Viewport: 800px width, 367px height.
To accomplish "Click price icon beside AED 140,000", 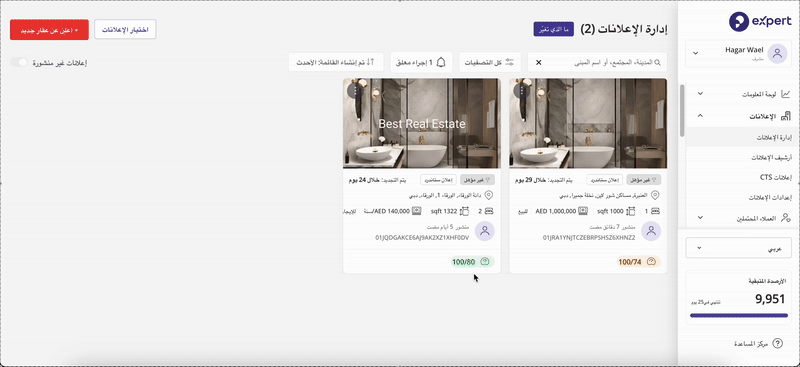I will (416, 211).
